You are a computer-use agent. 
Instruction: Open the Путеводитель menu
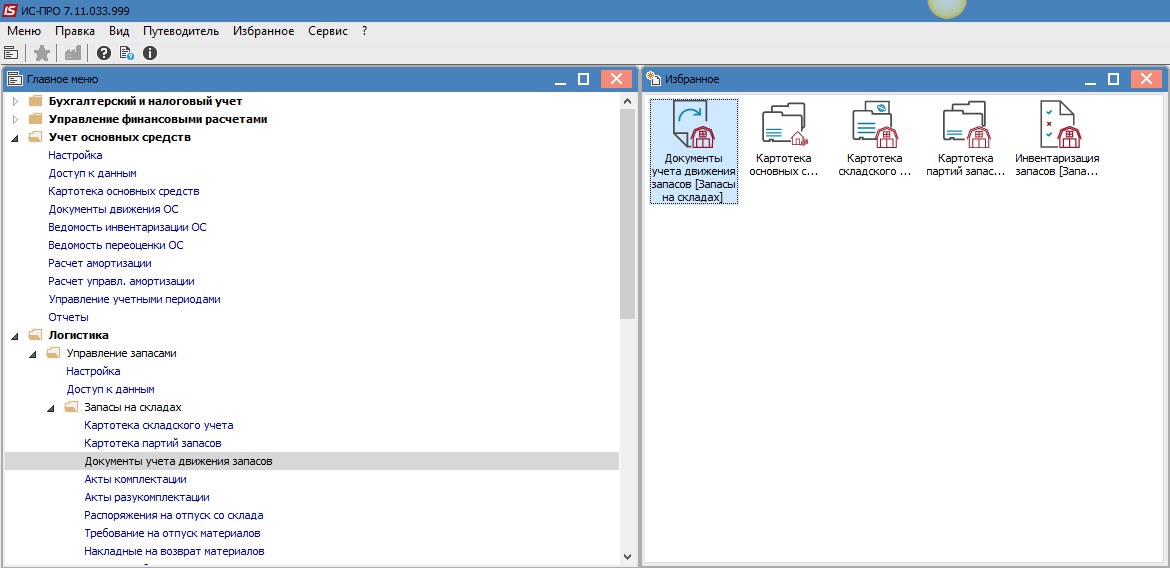181,31
